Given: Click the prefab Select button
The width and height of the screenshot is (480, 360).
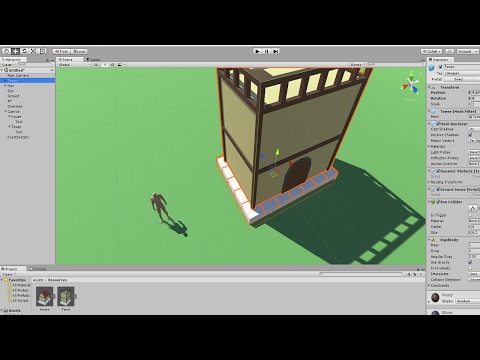Looking at the screenshot, I should pos(459,79).
